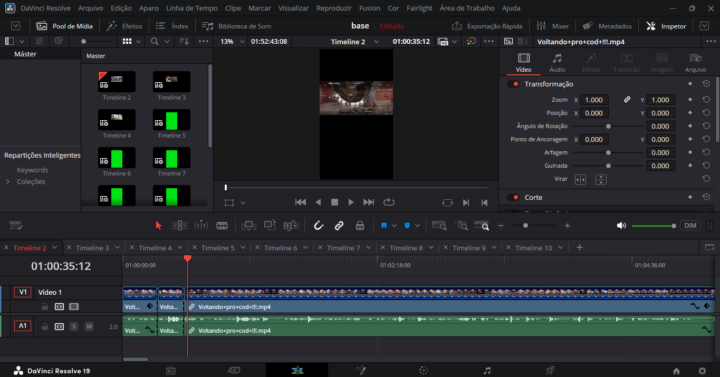
Task: Adjust the Ângulo de Rotação slider
Action: [x=608, y=126]
